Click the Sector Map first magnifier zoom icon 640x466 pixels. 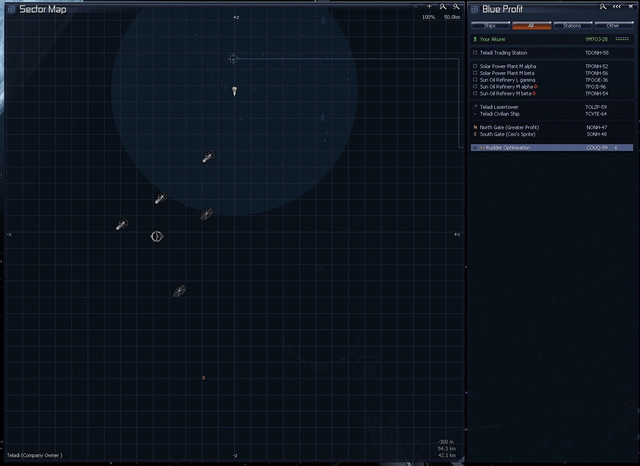tap(443, 7)
